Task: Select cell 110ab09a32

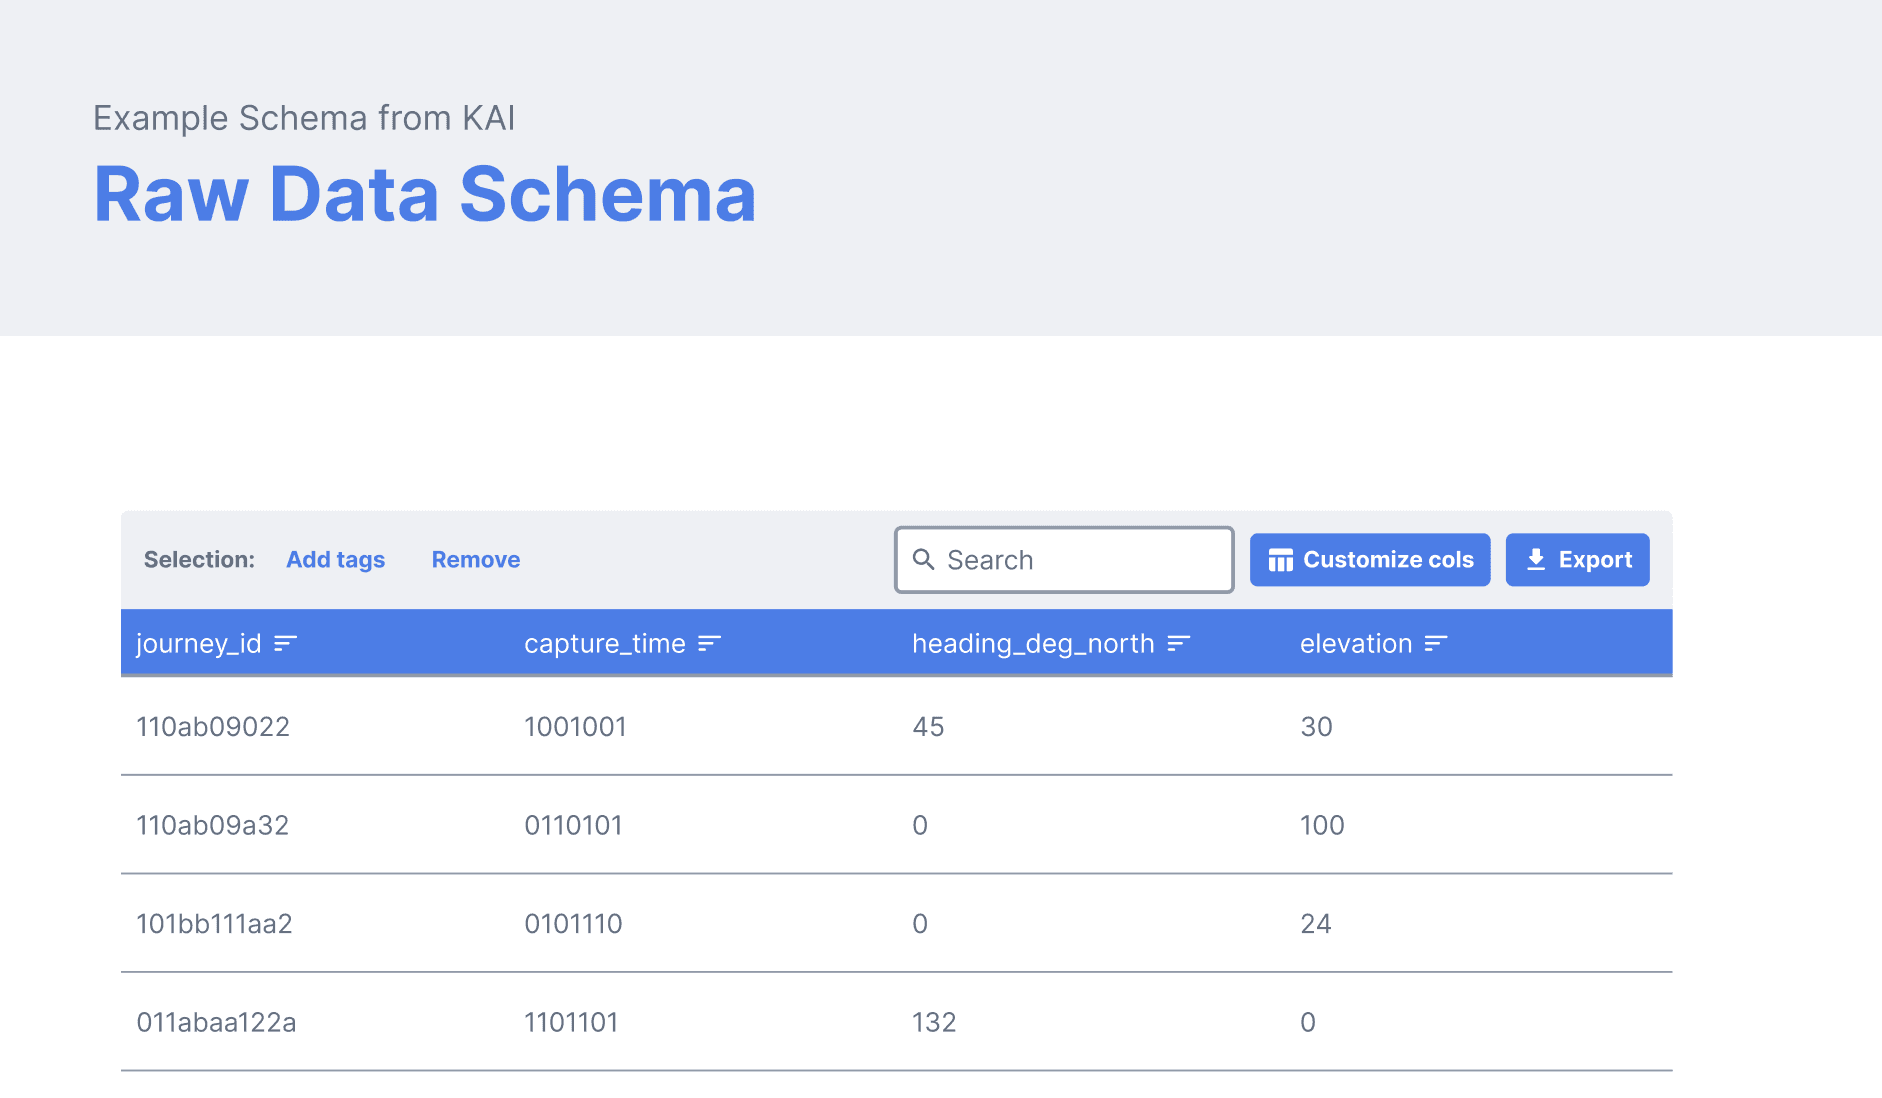Action: 213,825
